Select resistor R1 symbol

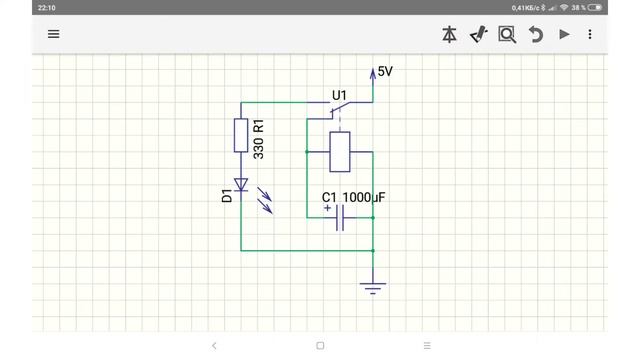[241, 136]
